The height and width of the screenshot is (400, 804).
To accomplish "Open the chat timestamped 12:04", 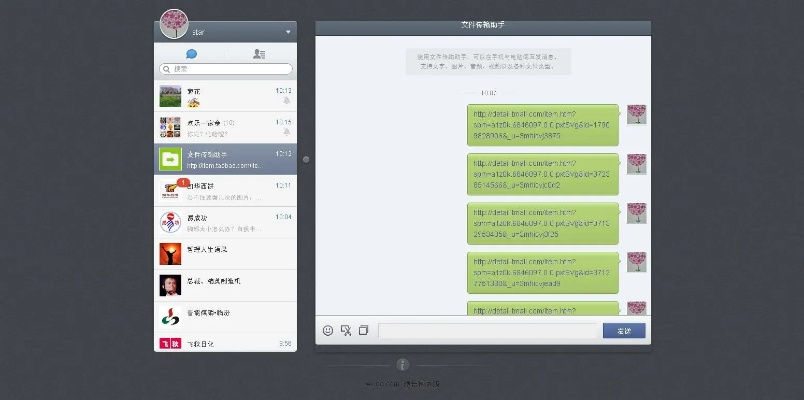I will click(225, 221).
